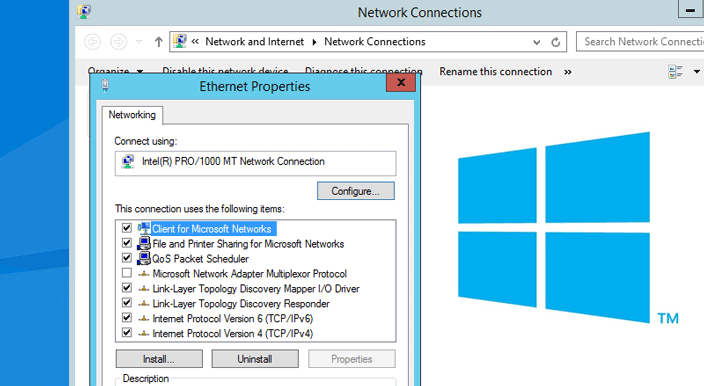
Task: Click QoS Packet Scheduler icon
Action: 144,258
